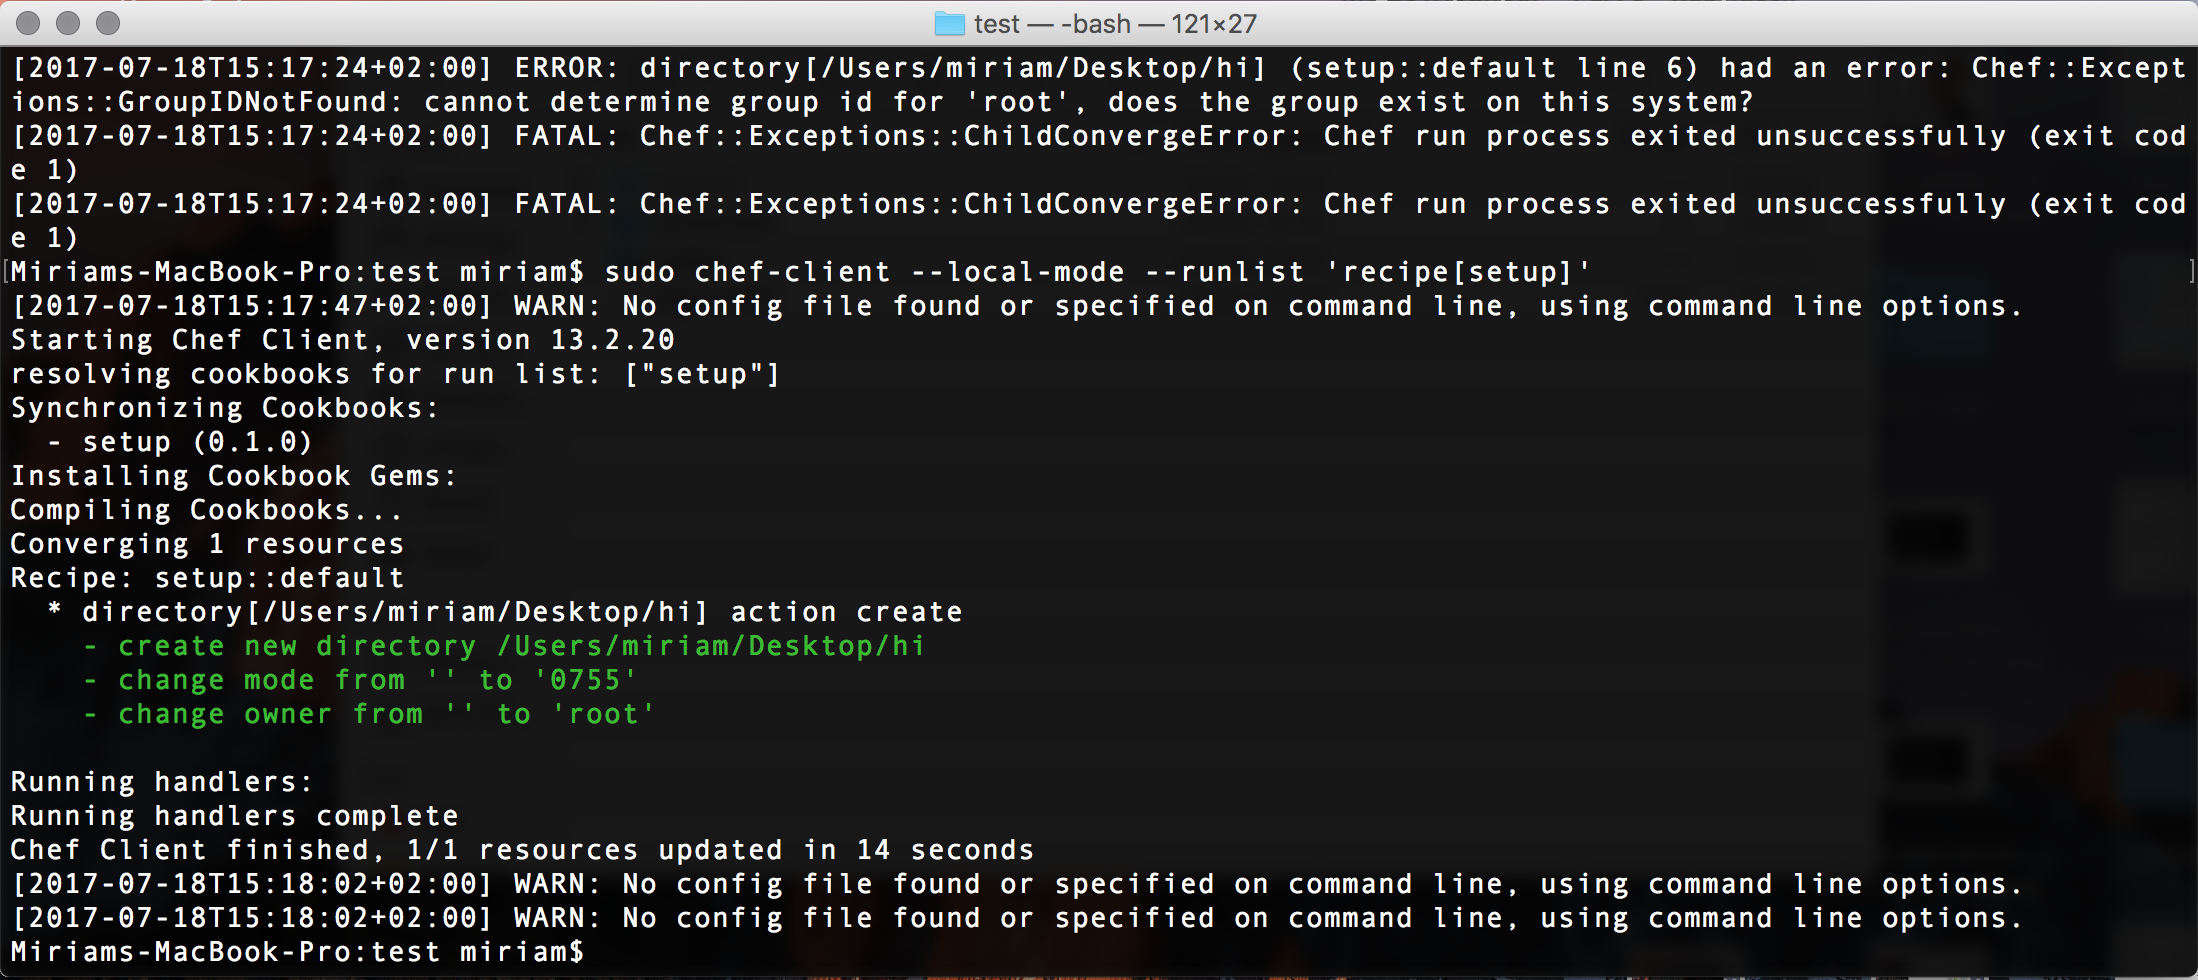
Task: Click the '- setup (0.1.0)' cookbook entry
Action: 180,442
